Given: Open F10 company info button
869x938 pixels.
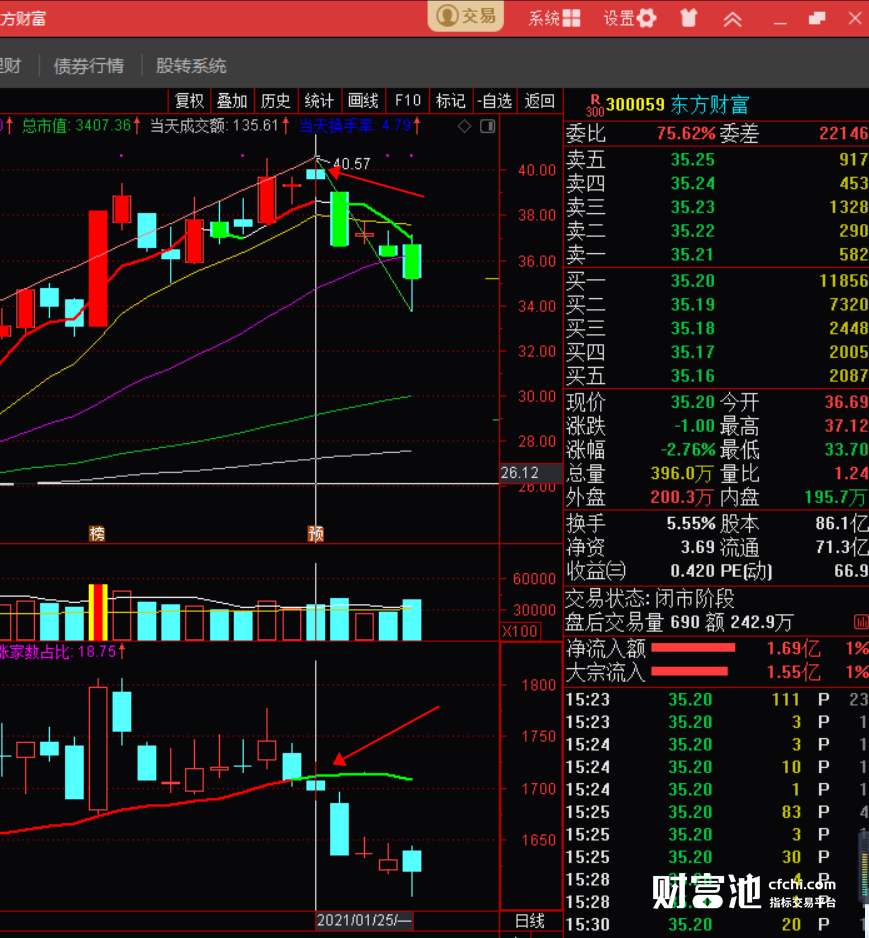Looking at the screenshot, I should tap(408, 101).
